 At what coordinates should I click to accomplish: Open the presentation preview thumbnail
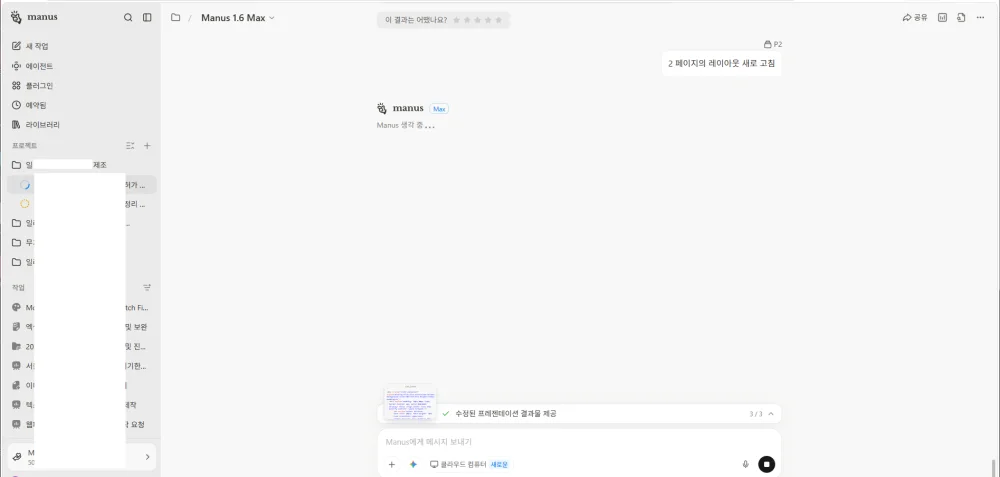410,402
